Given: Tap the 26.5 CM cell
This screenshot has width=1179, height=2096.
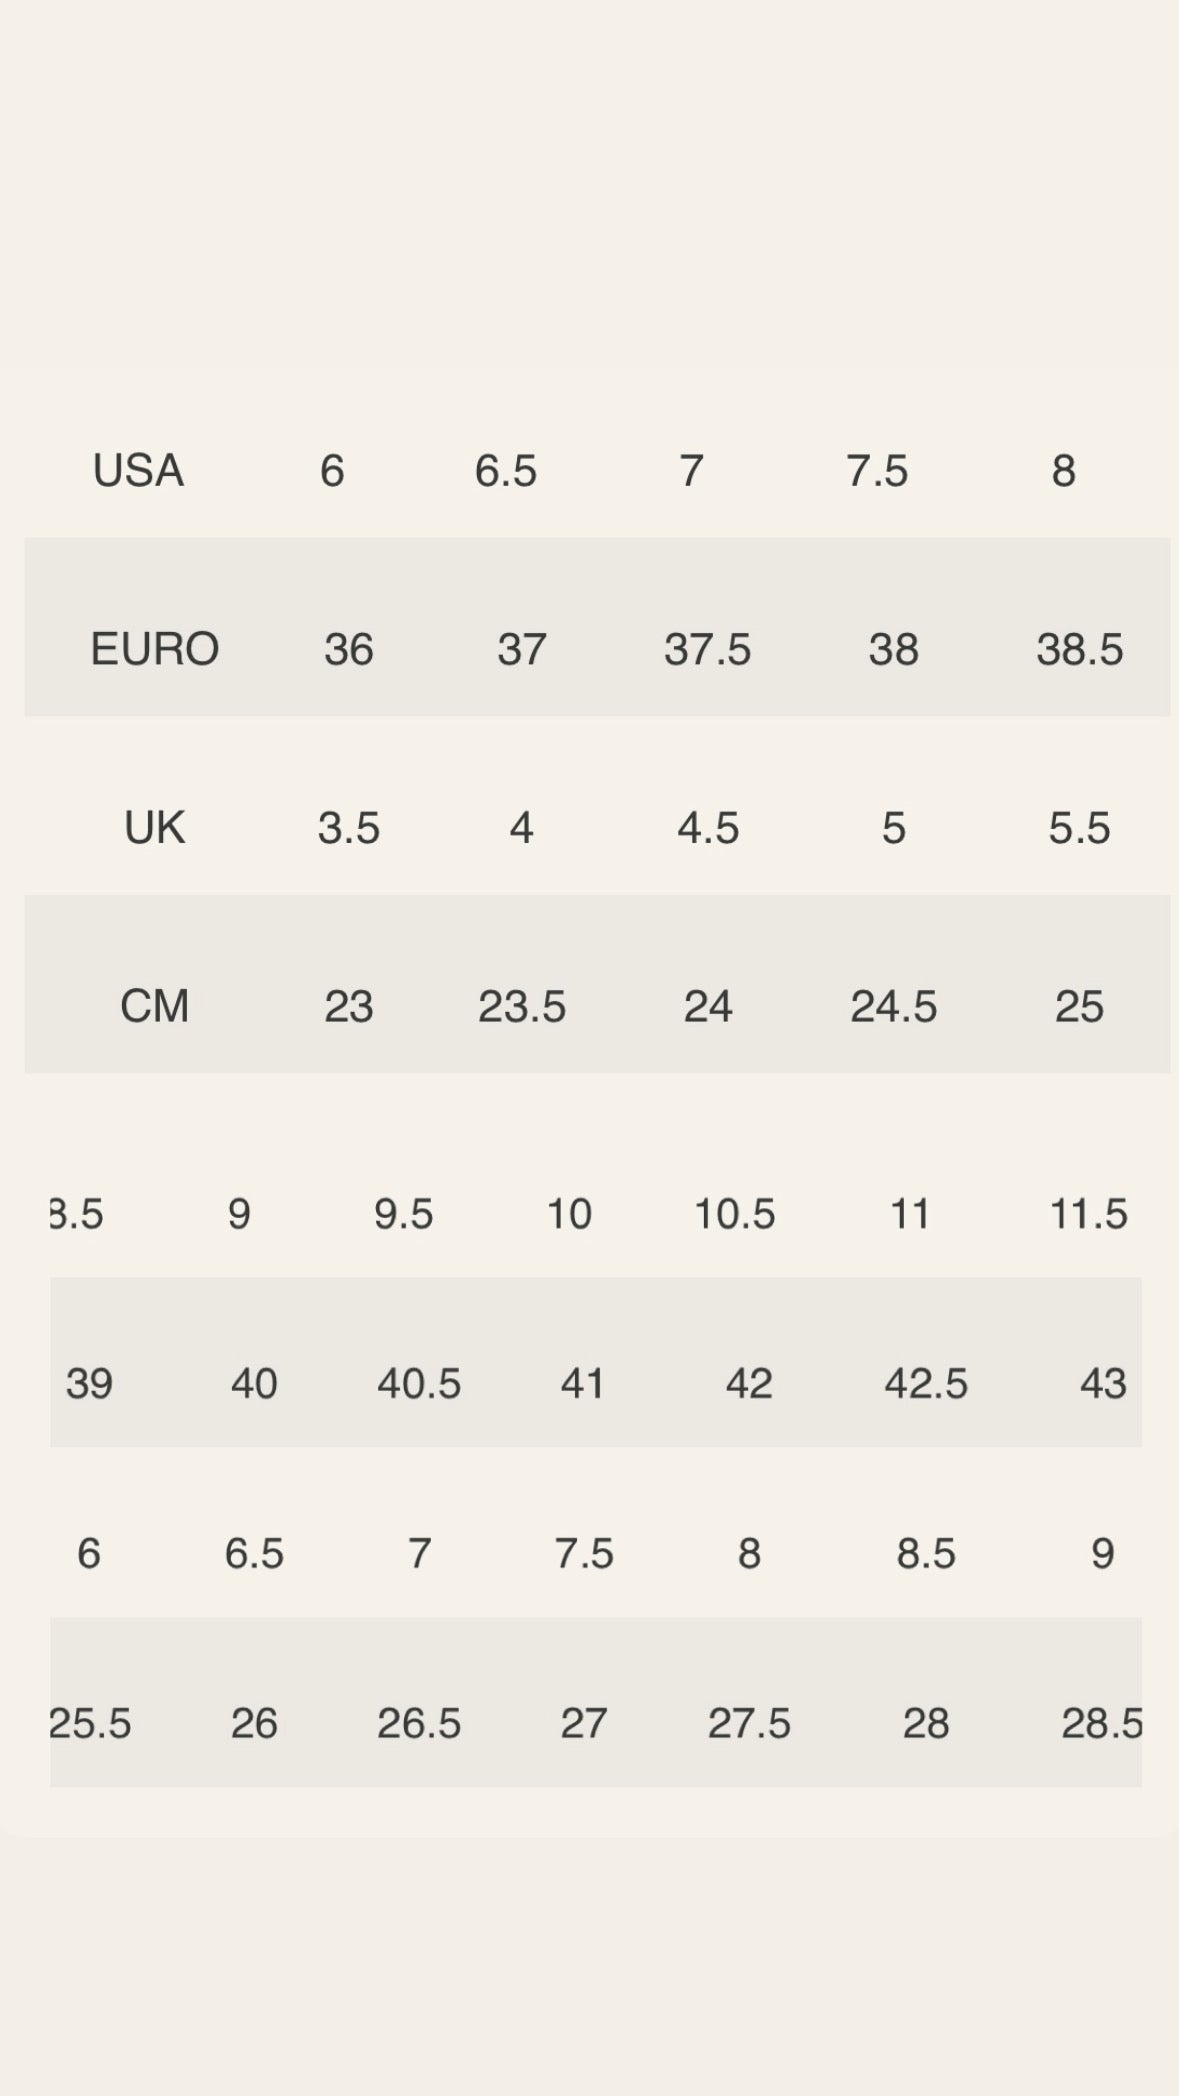Looking at the screenshot, I should coord(419,1724).
